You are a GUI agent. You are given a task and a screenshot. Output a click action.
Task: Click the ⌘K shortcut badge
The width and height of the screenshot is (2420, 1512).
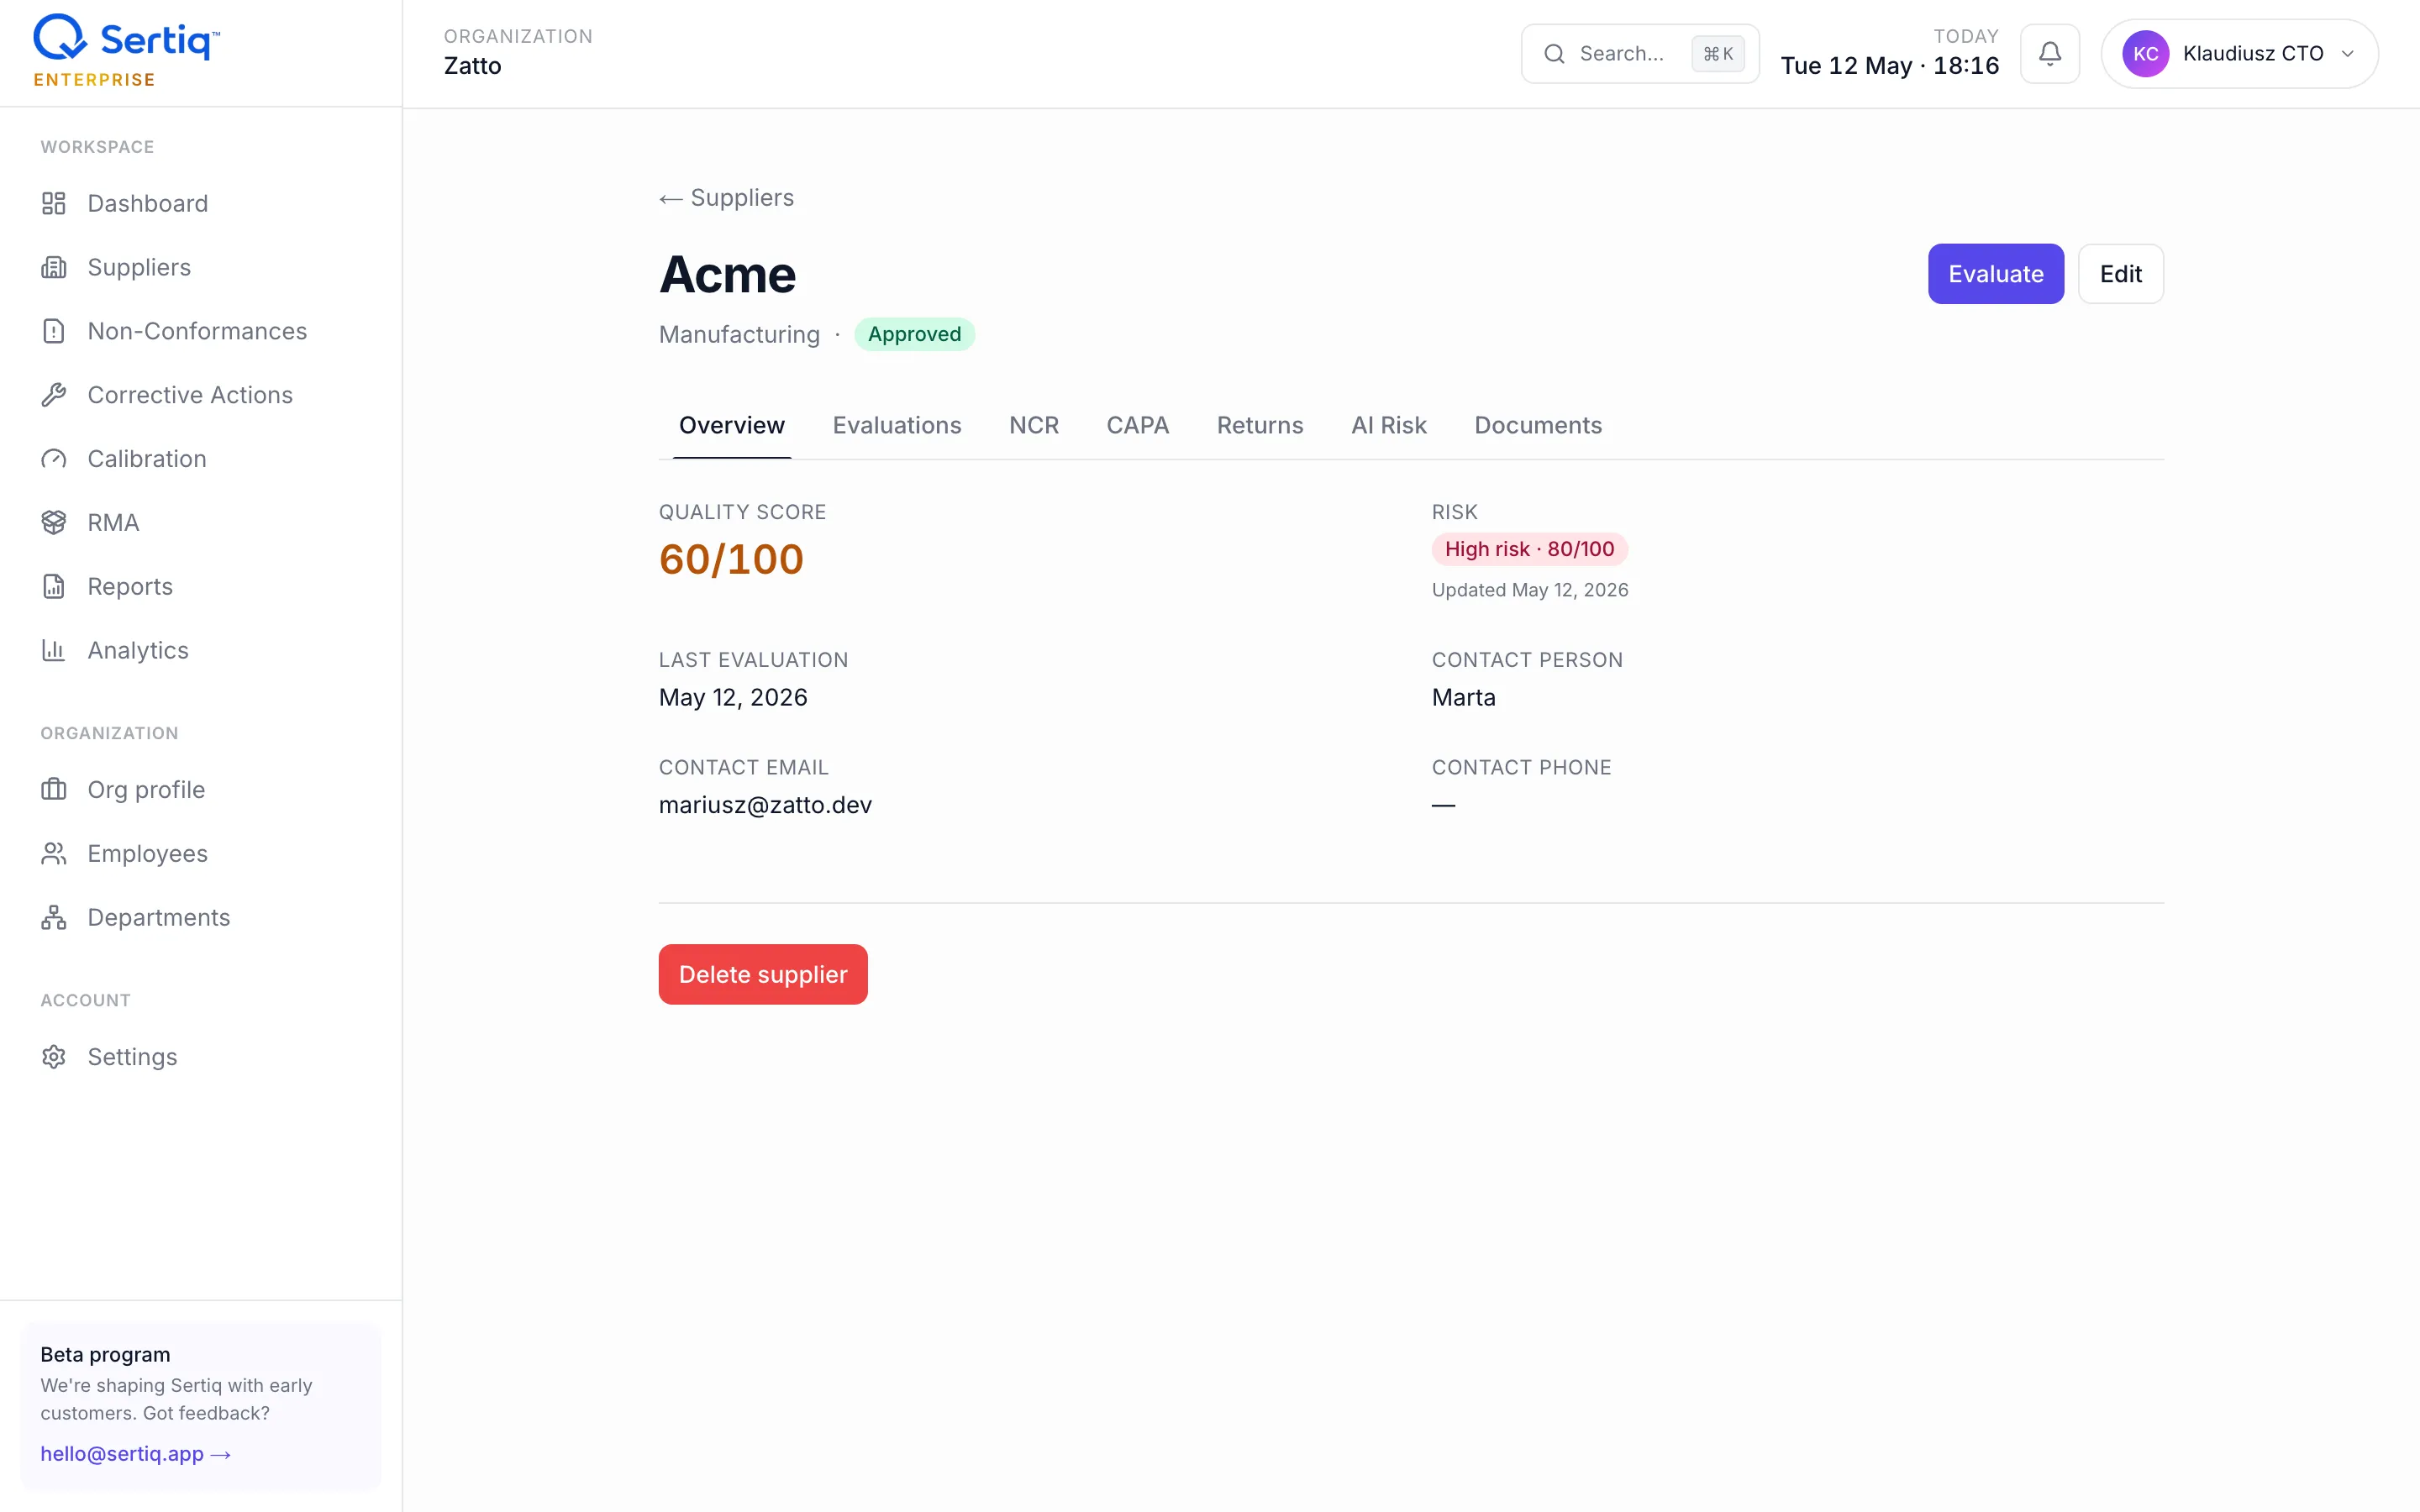(x=1718, y=54)
